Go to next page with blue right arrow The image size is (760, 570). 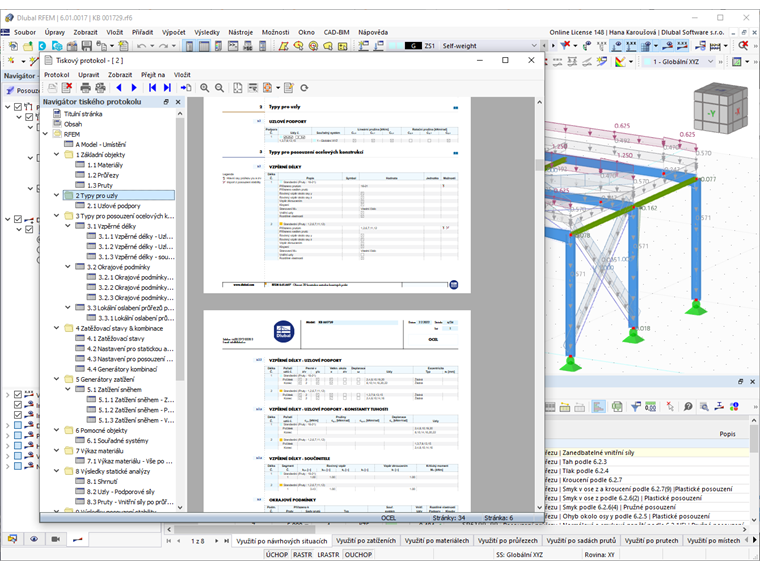(134, 88)
